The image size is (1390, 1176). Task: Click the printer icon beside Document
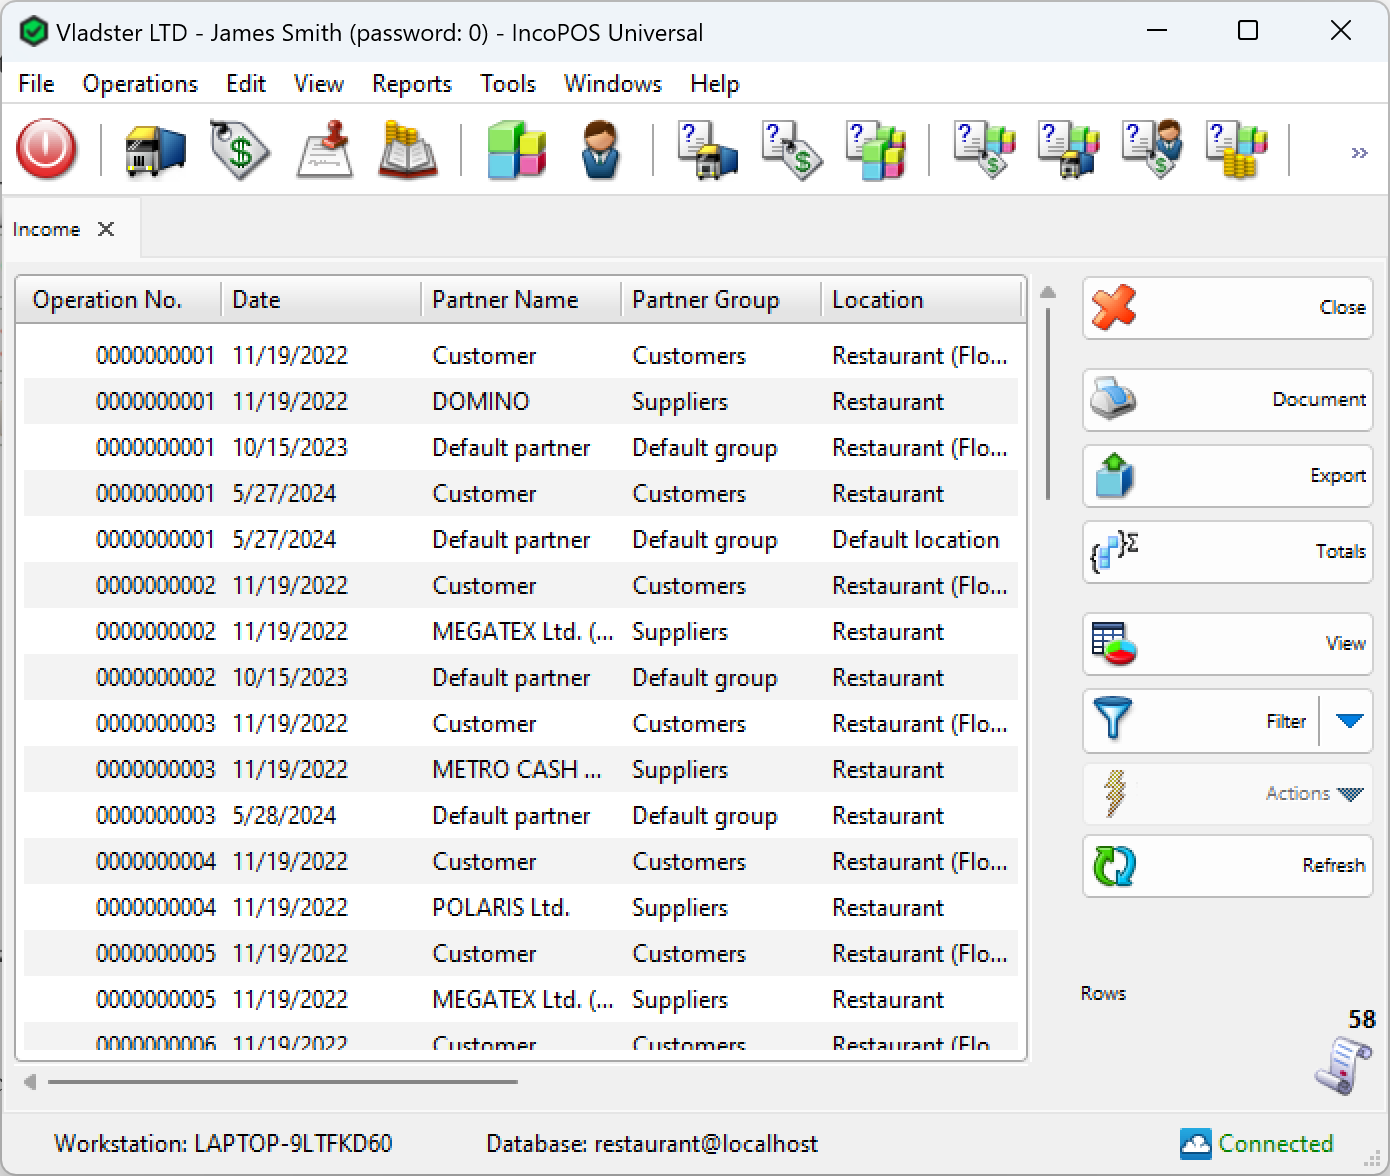tap(1113, 399)
